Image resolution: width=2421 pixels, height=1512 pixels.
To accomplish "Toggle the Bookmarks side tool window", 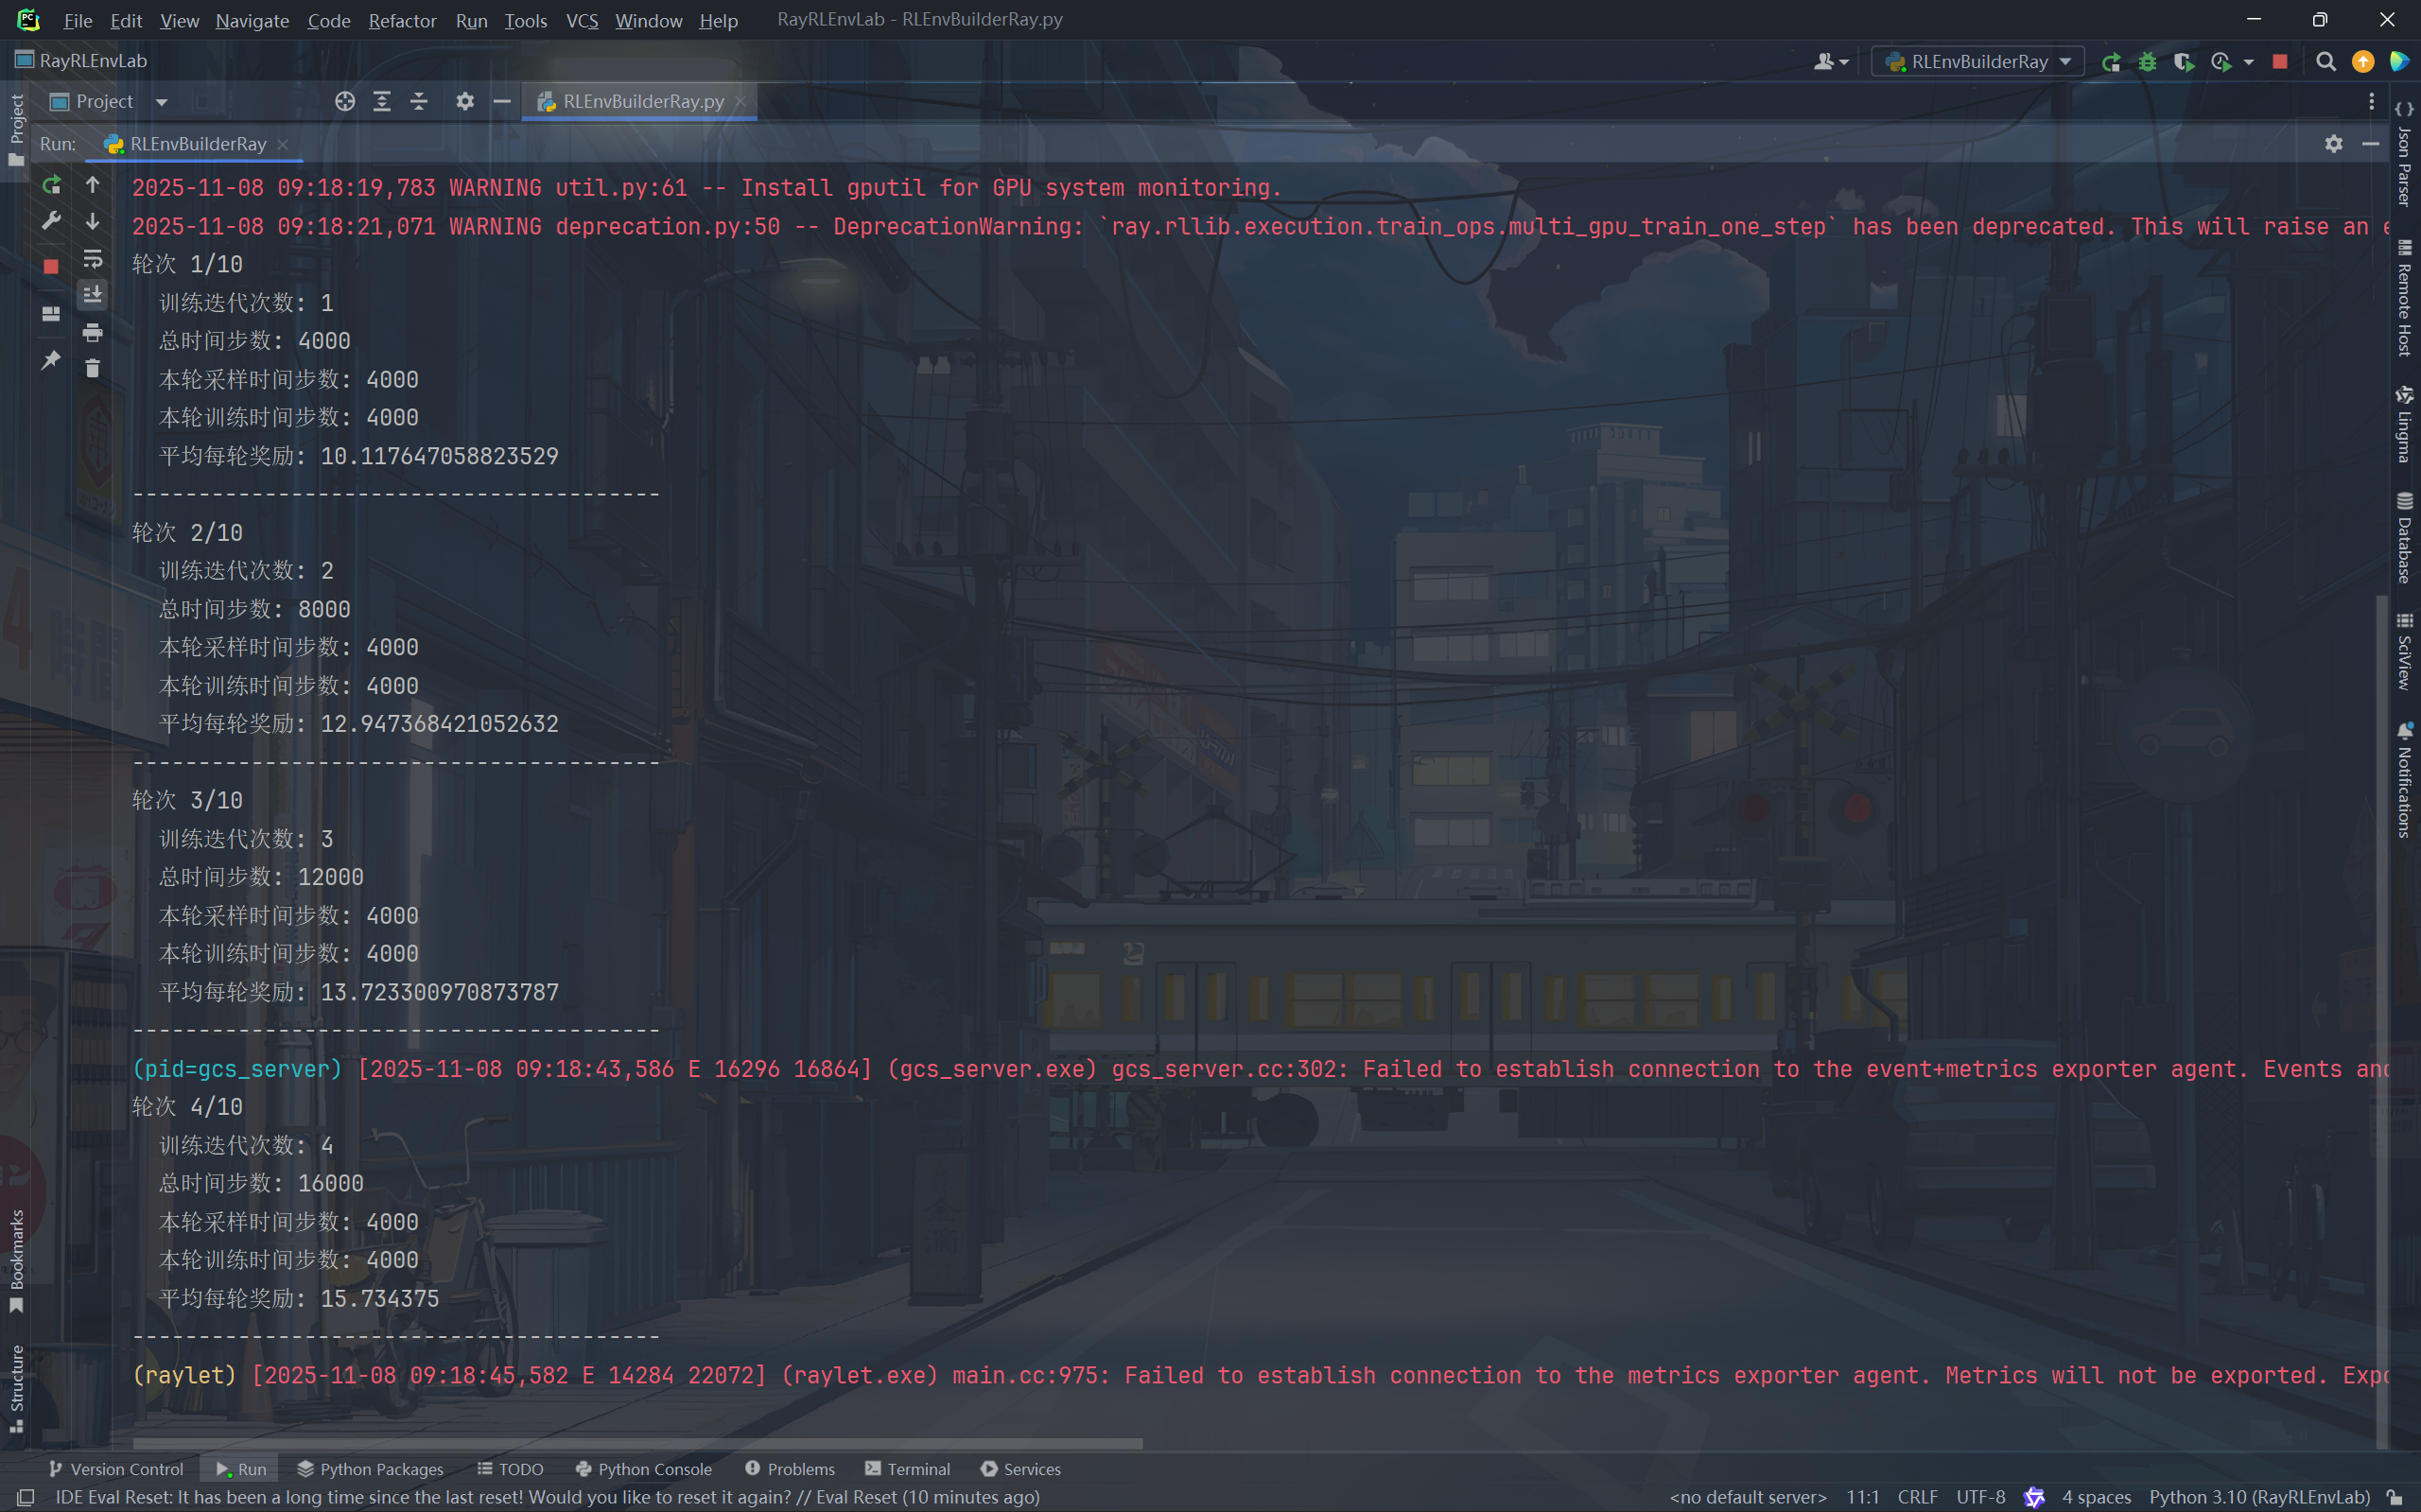I will pyautogui.click(x=16, y=1261).
